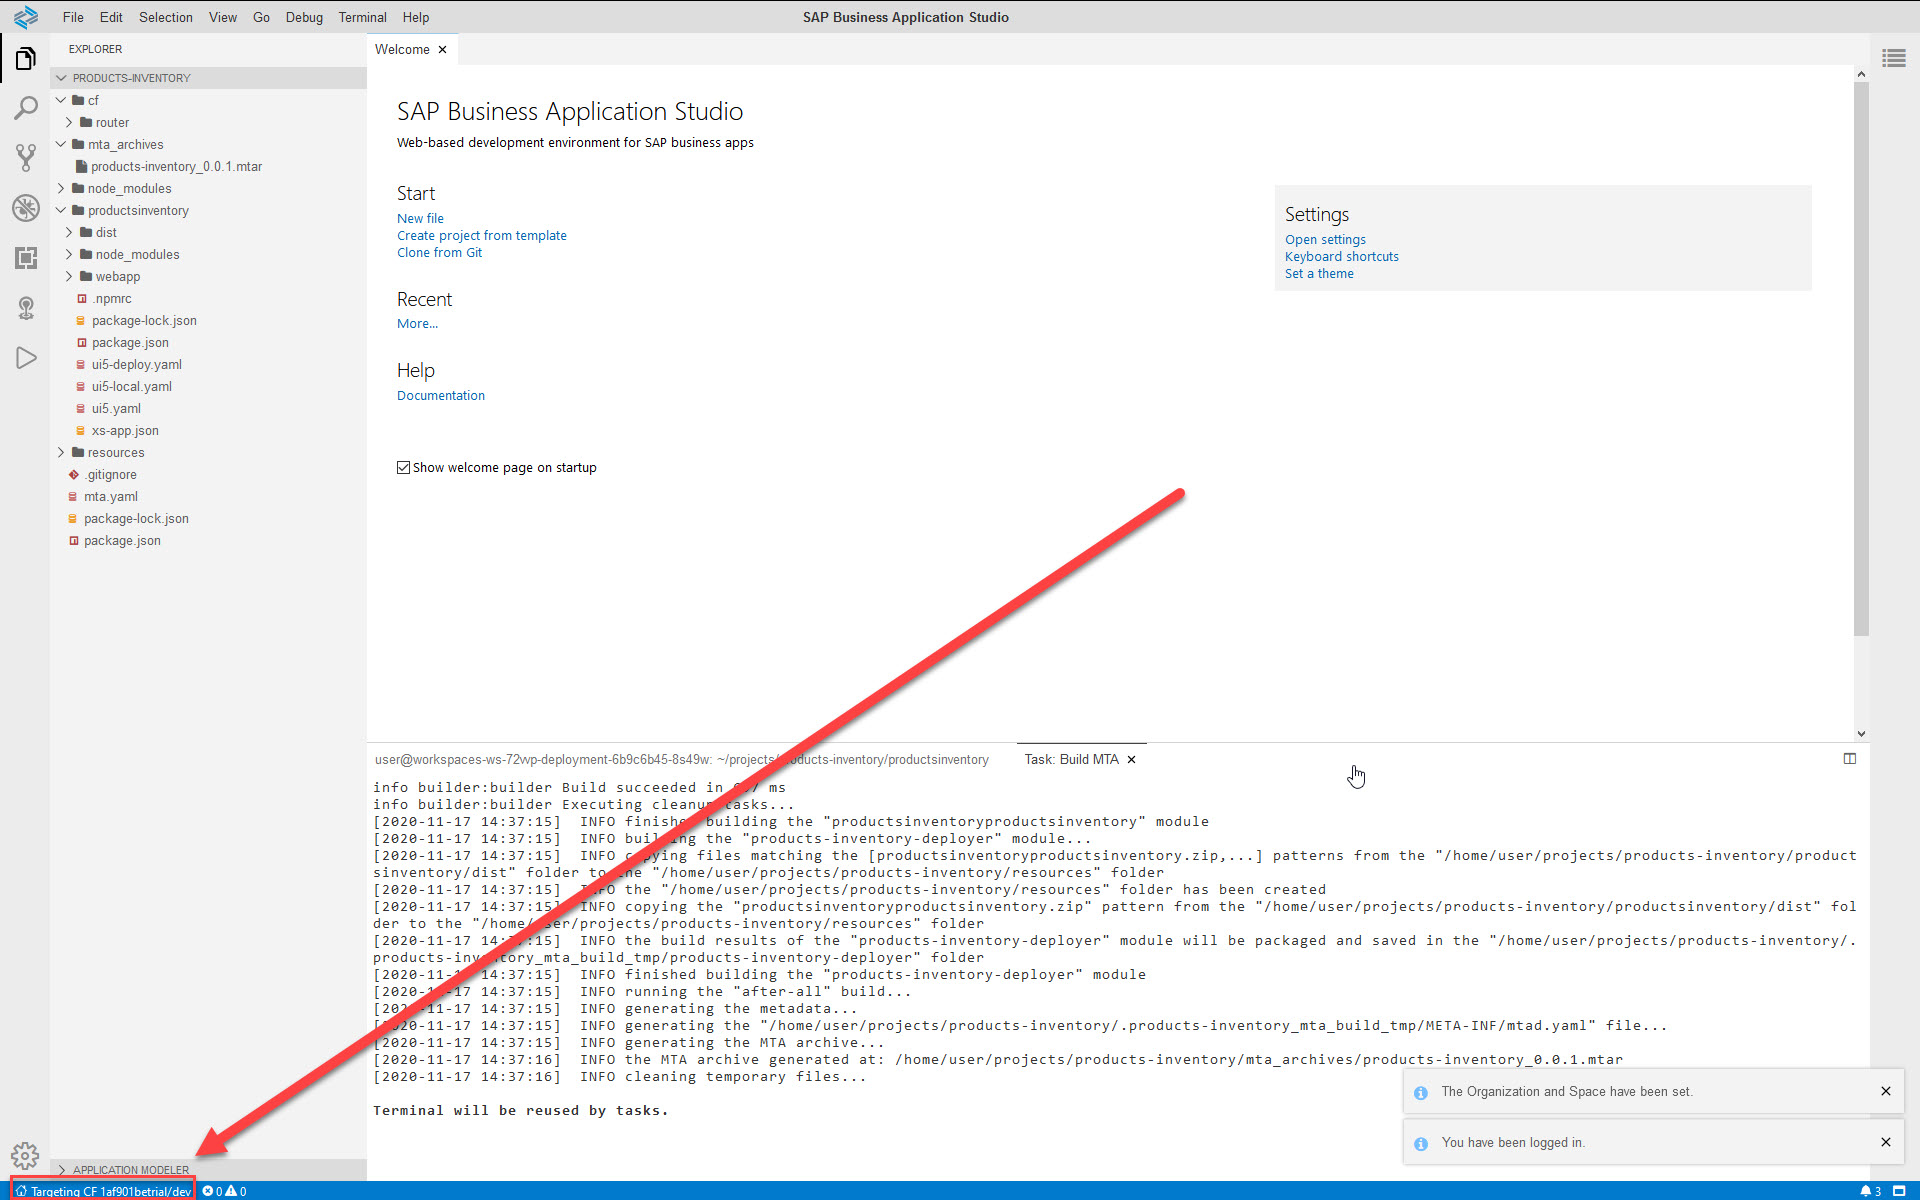Click the scroll up arrow of the editor
This screenshot has width=1920, height=1200.
coord(1861,74)
